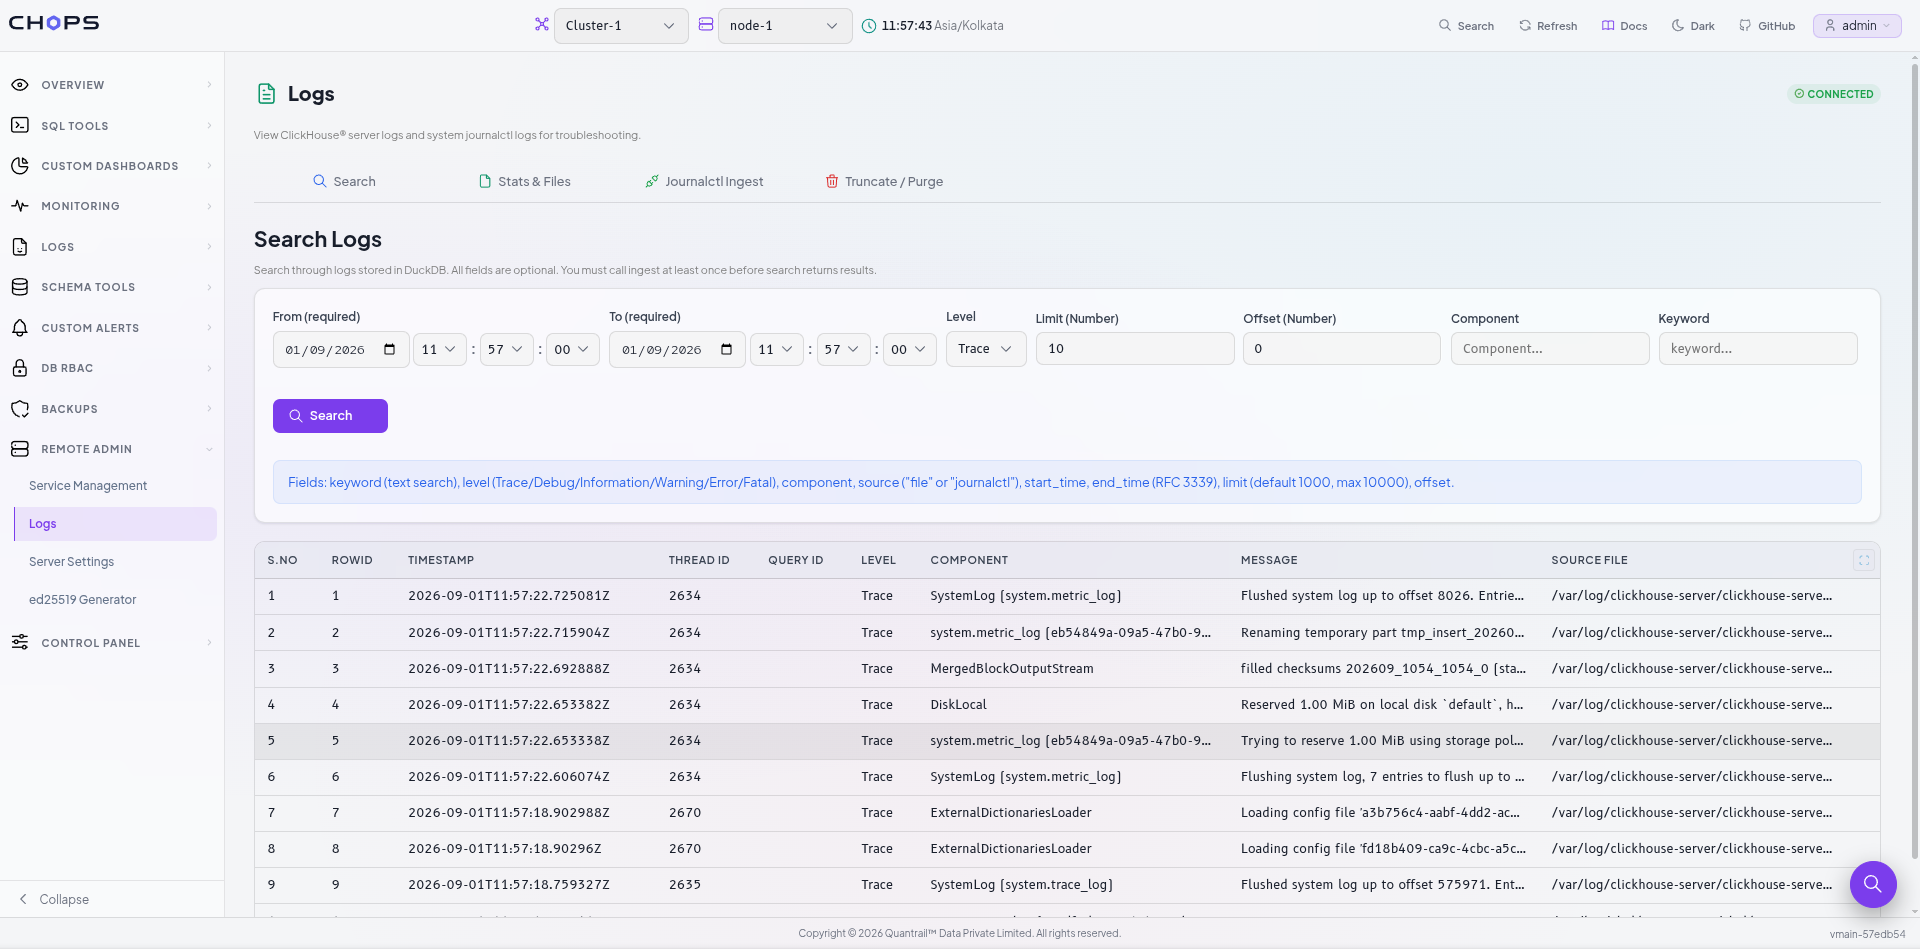Open the node-1 dropdown
Screen dimensions: 1920x949
pos(785,26)
